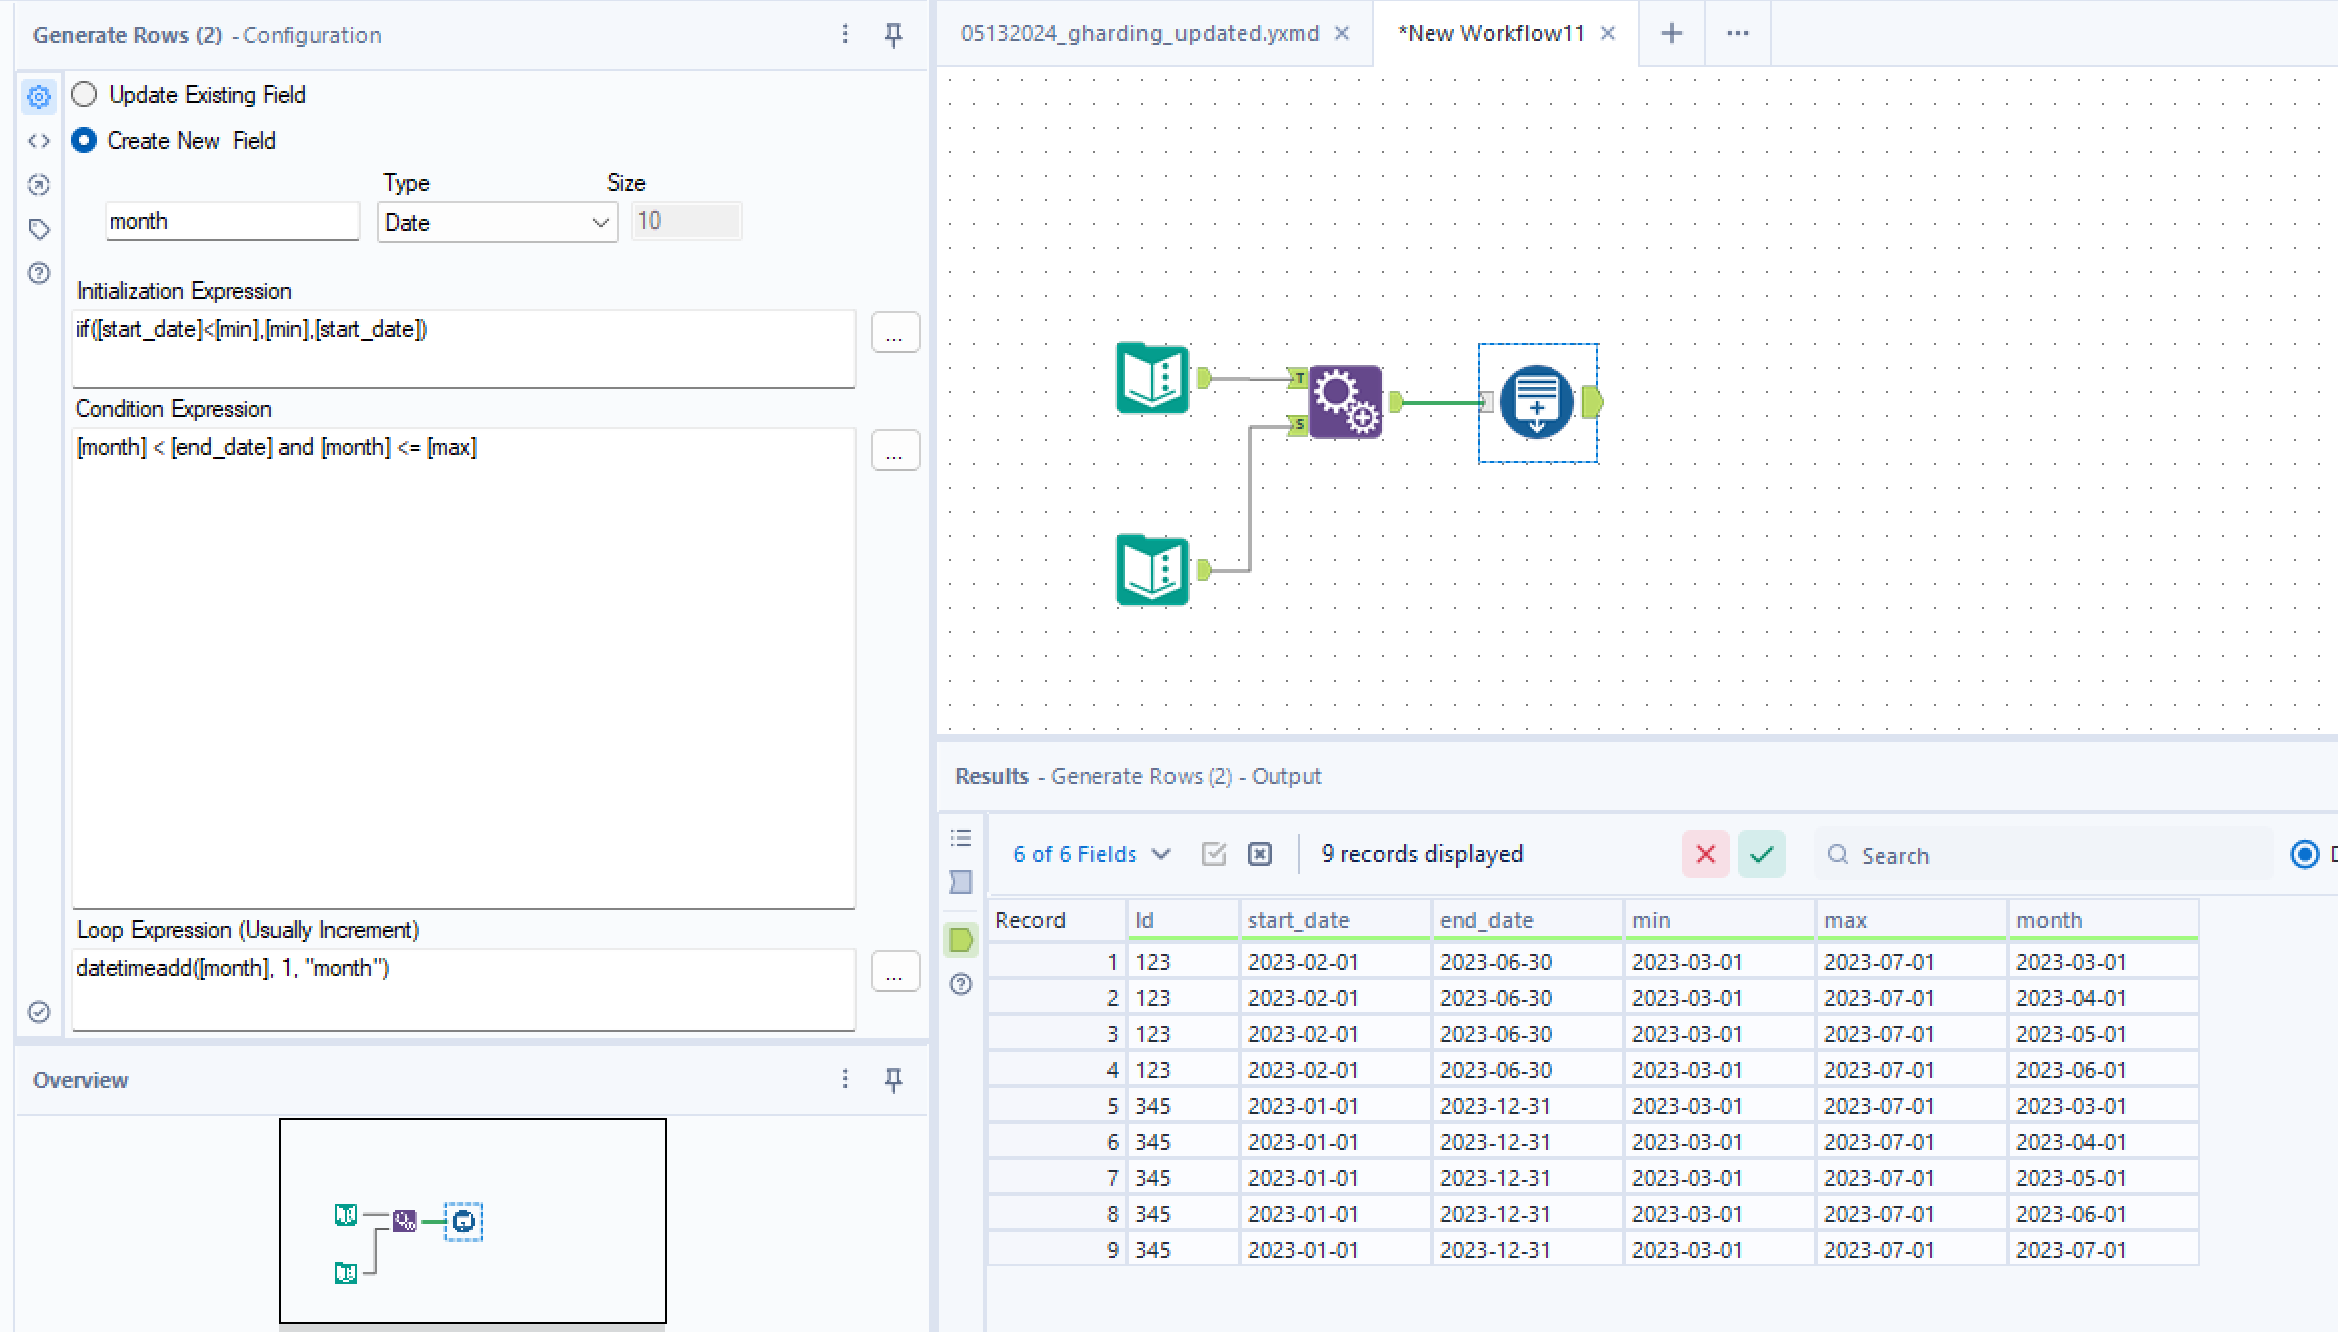Click the red X cancel data button
Image resolution: width=2338 pixels, height=1332 pixels.
1705,854
